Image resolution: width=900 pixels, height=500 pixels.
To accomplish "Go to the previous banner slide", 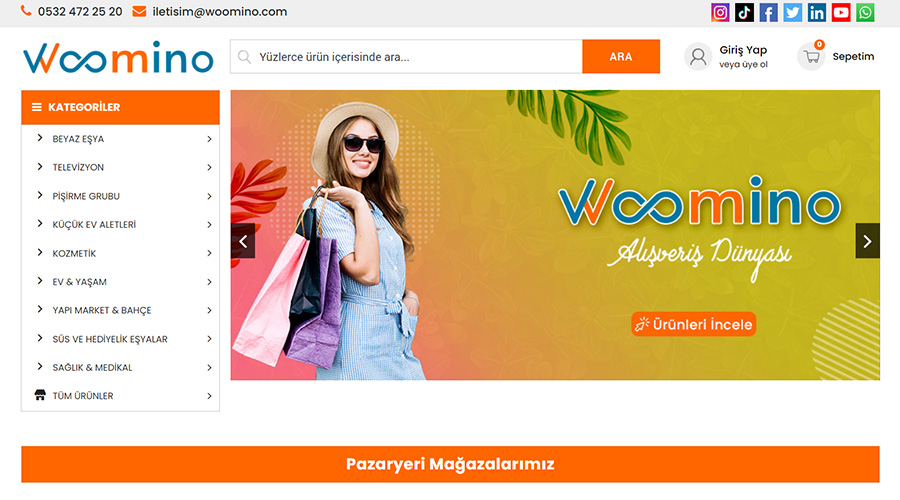I will point(243,241).
